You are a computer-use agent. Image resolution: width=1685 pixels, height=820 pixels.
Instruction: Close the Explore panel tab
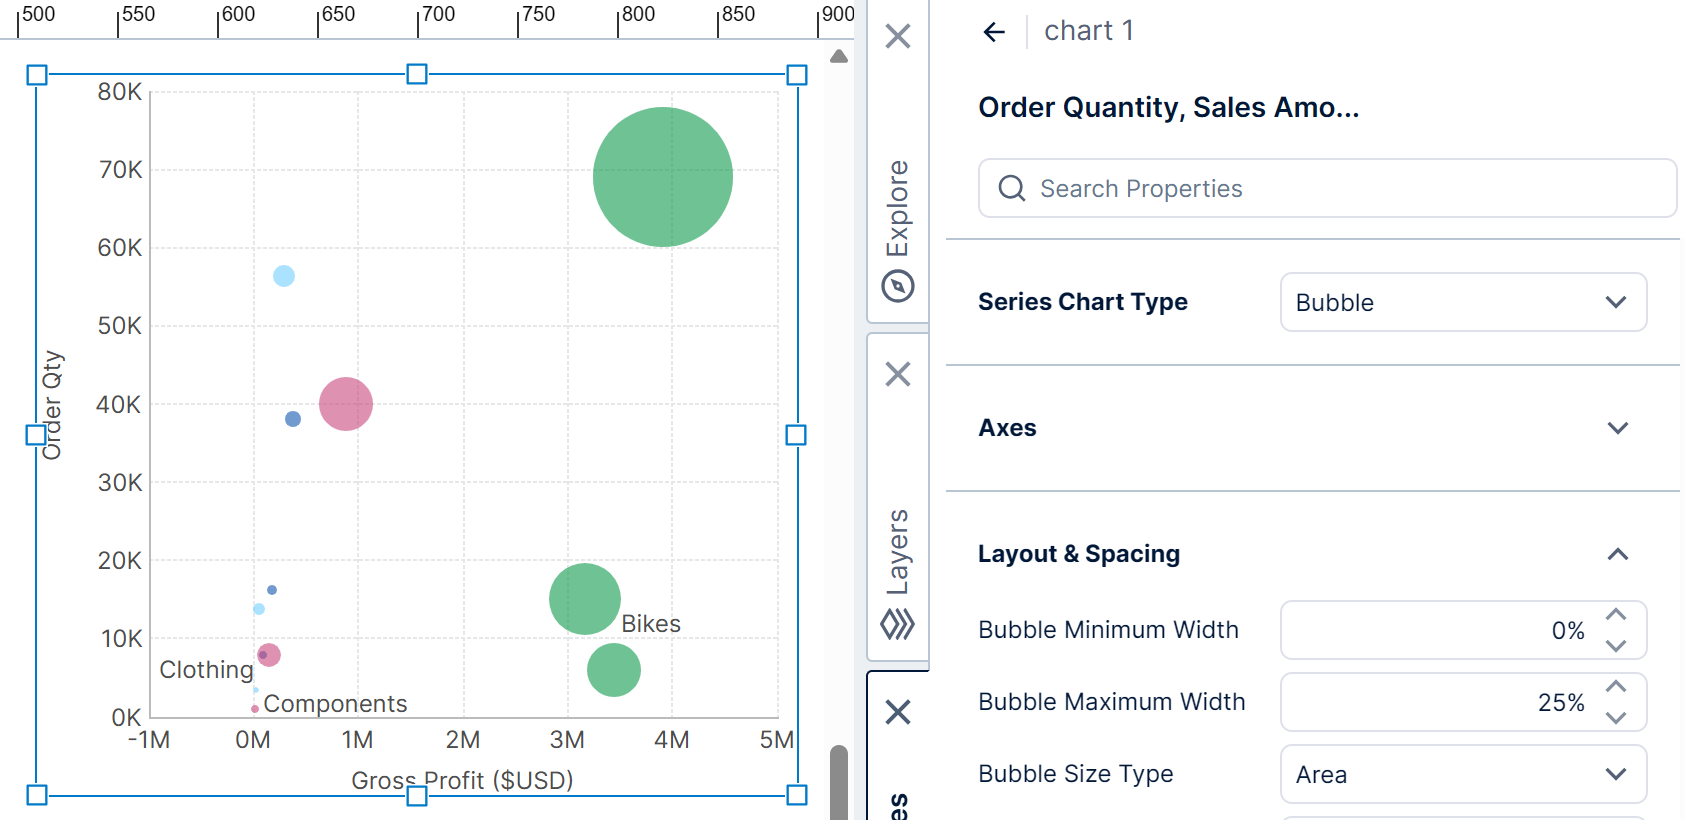click(898, 37)
